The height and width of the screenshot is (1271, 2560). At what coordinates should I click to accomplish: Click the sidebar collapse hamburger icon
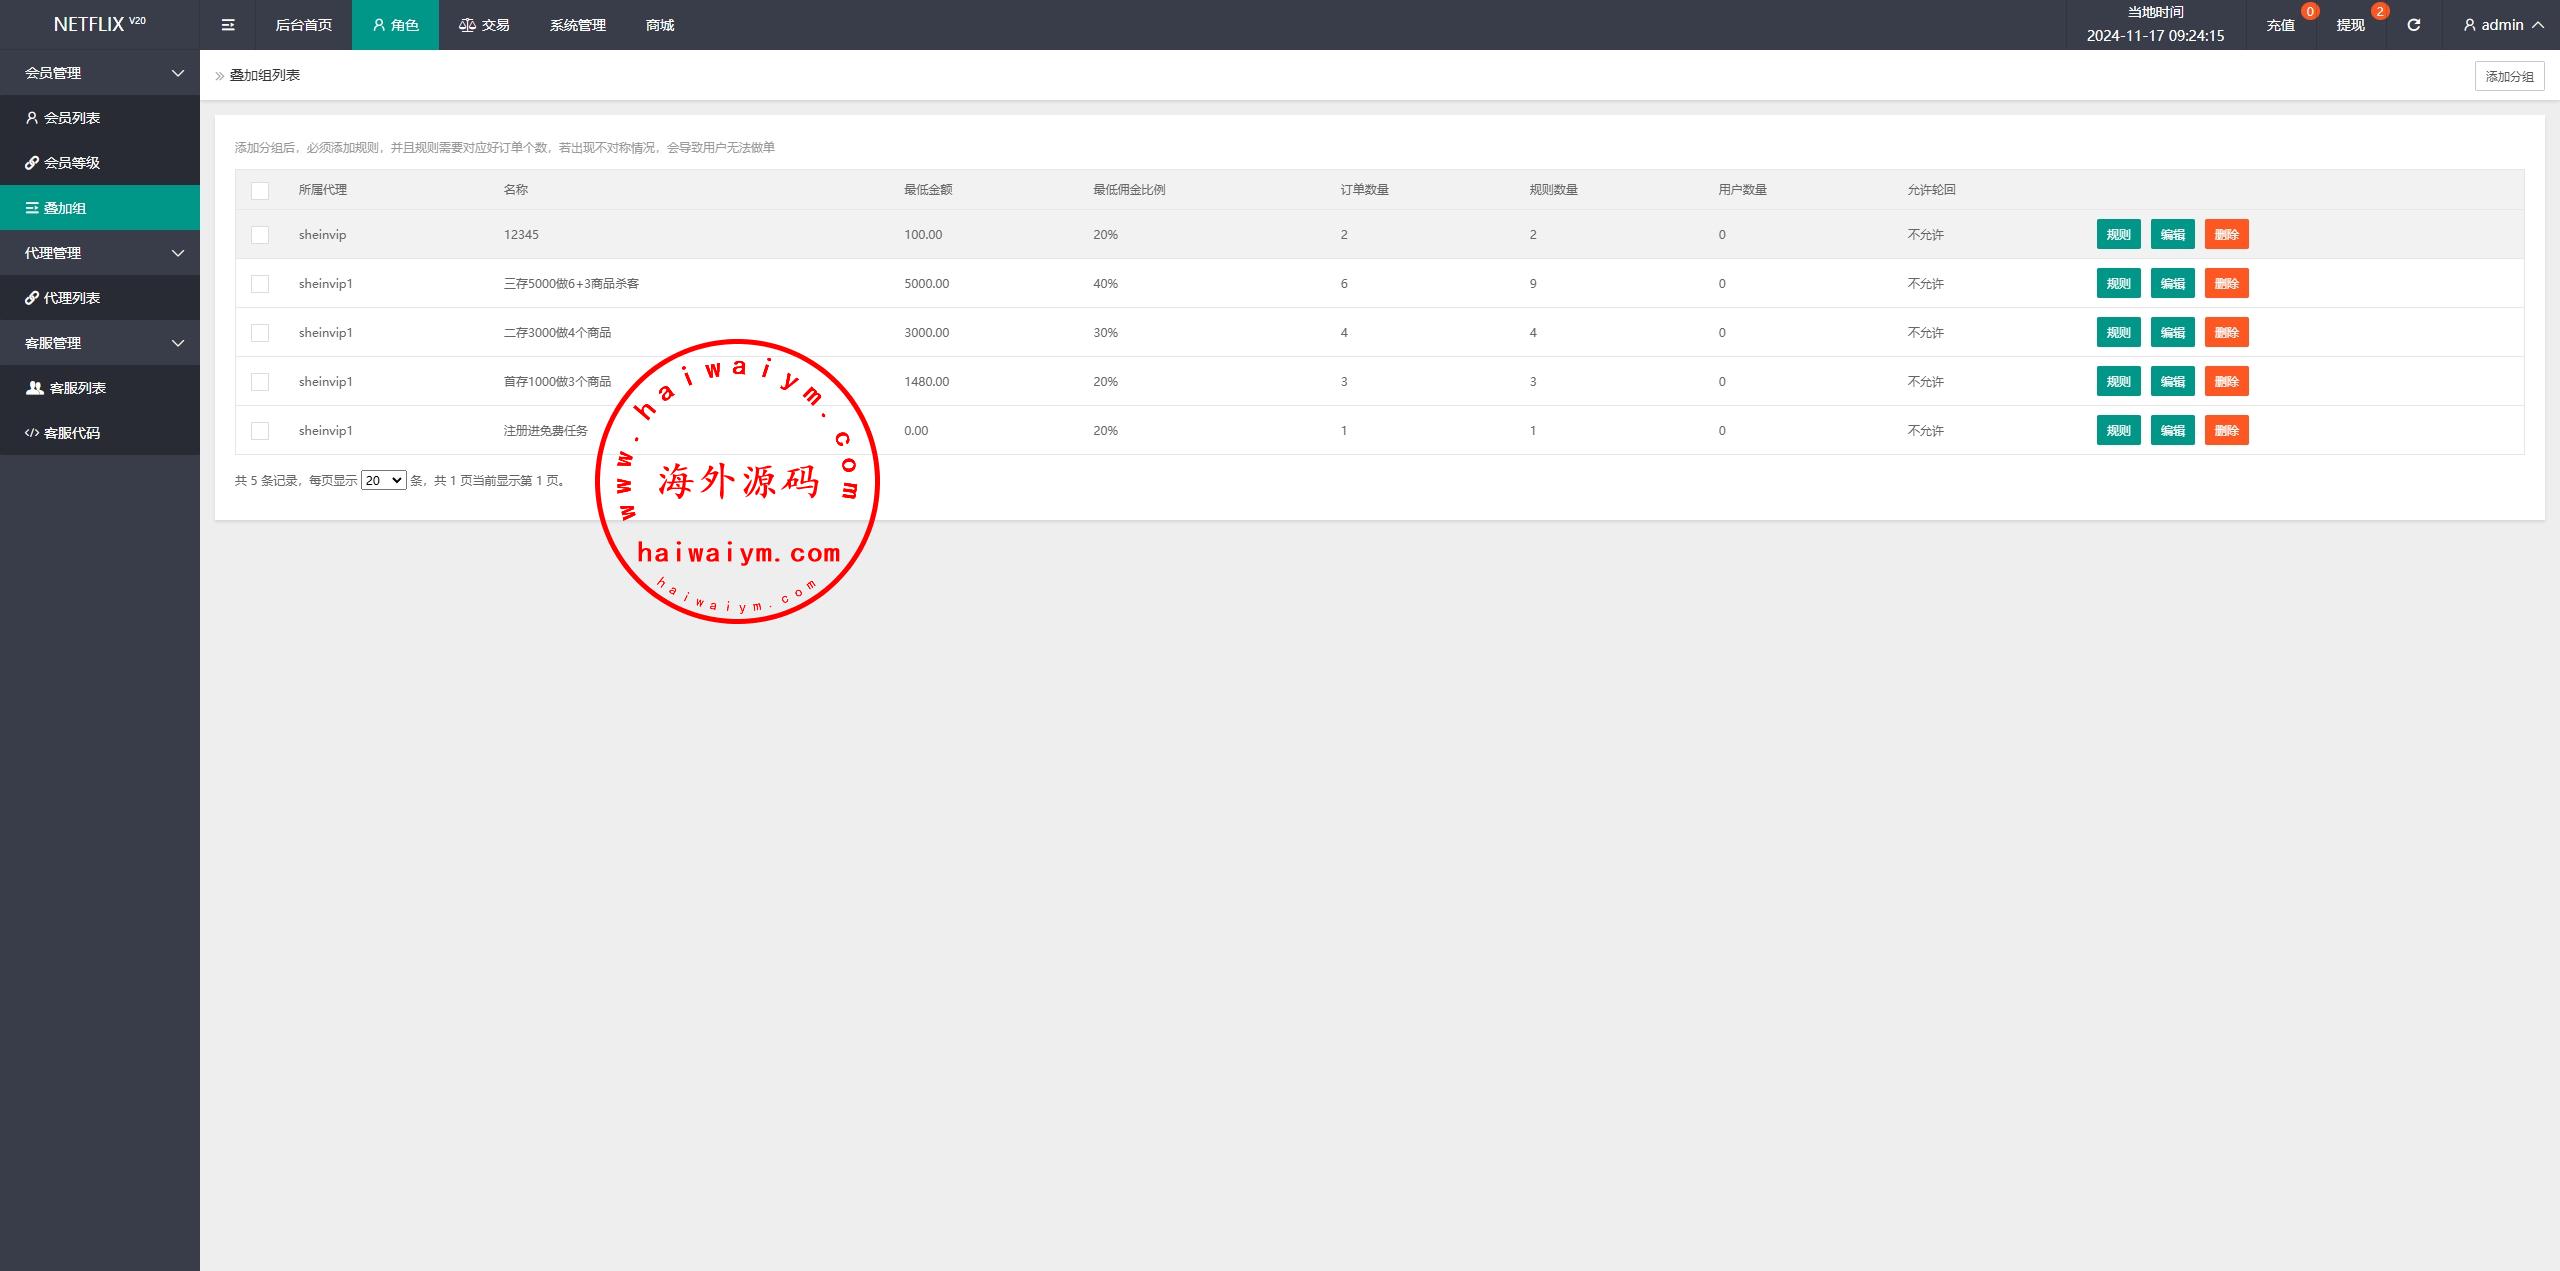click(x=228, y=25)
